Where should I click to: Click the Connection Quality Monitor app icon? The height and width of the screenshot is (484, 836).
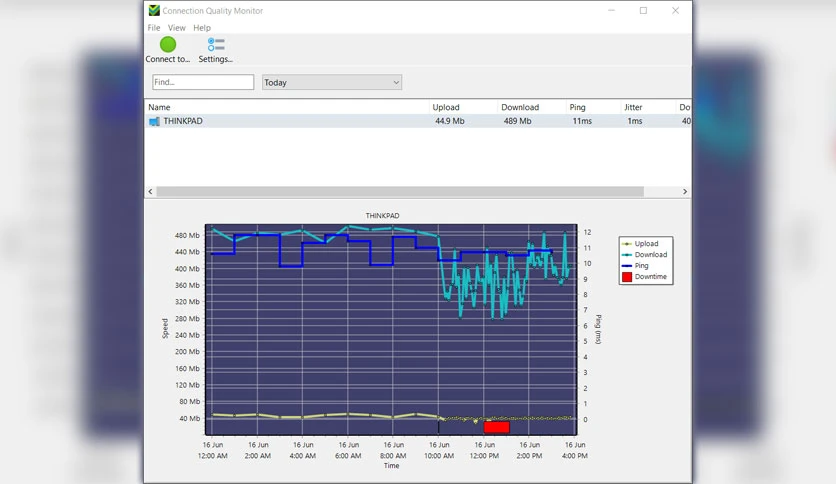[x=154, y=11]
